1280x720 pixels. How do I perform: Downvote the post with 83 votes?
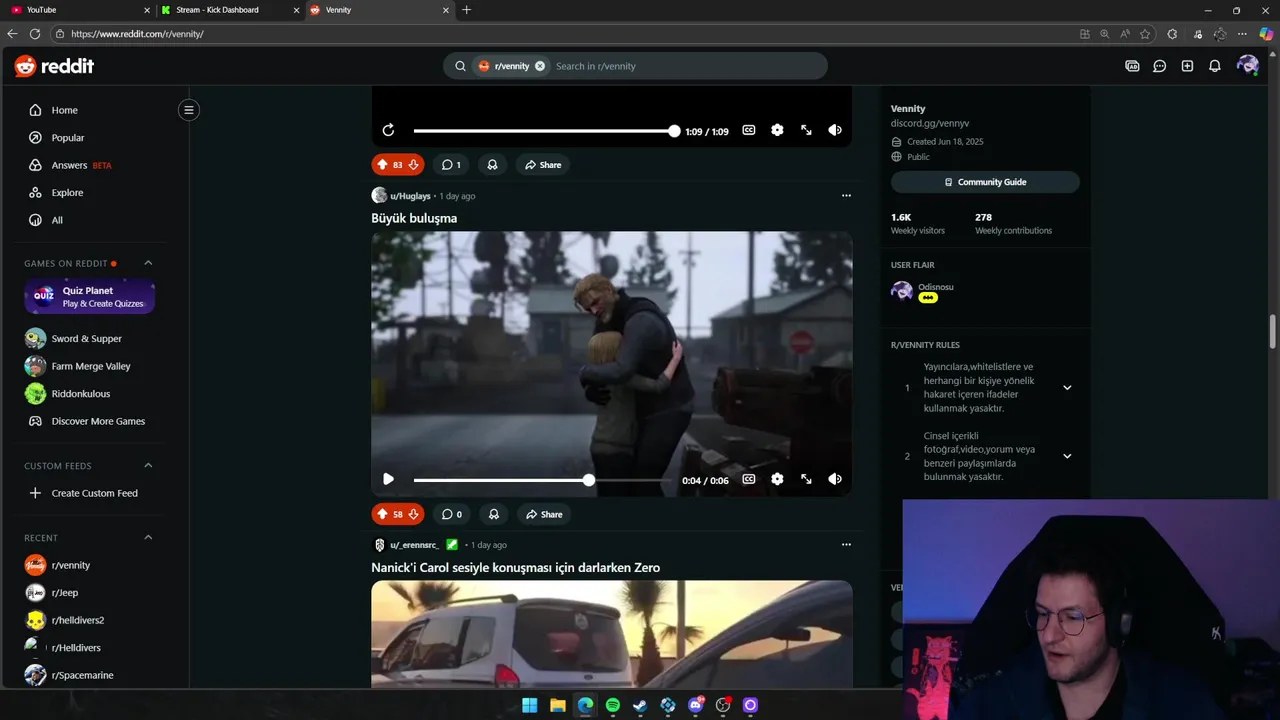[x=413, y=165]
